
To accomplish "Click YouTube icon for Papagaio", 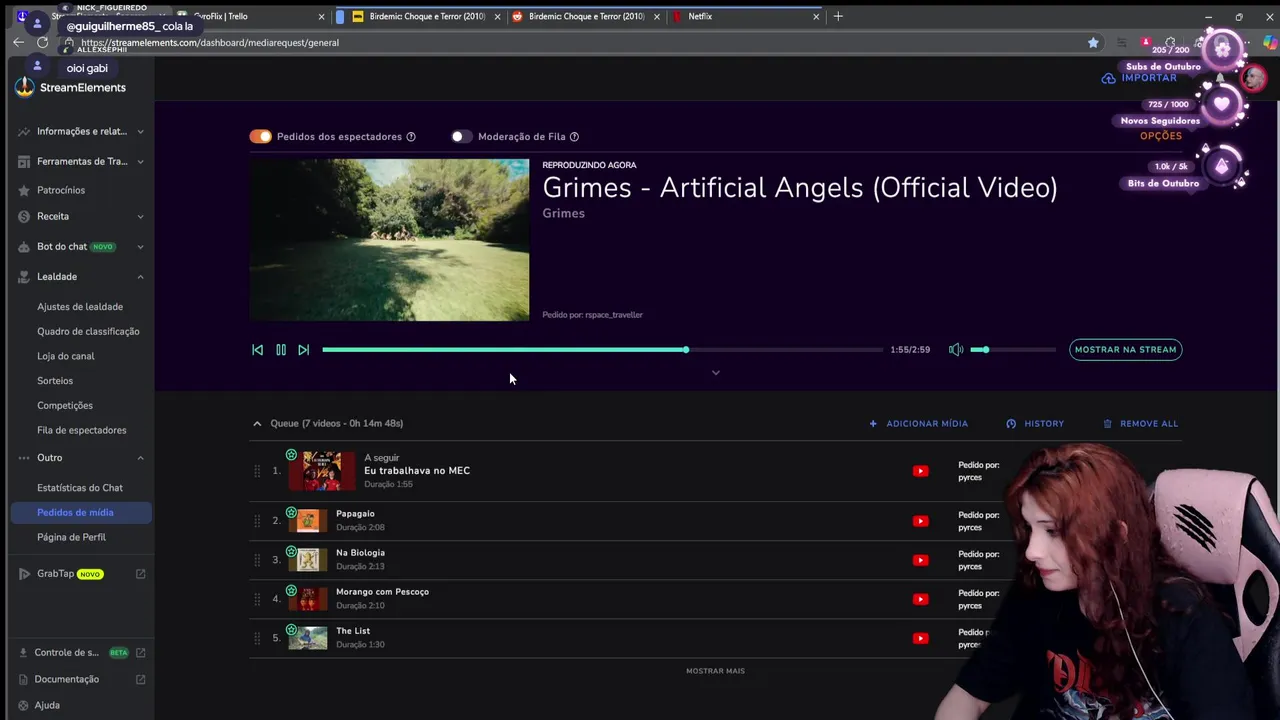I will 920,521.
